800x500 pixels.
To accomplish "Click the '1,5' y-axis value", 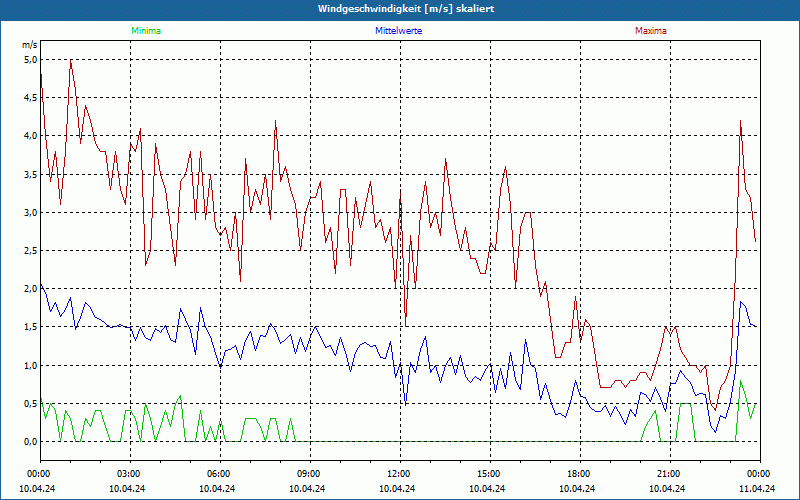I will point(31,327).
